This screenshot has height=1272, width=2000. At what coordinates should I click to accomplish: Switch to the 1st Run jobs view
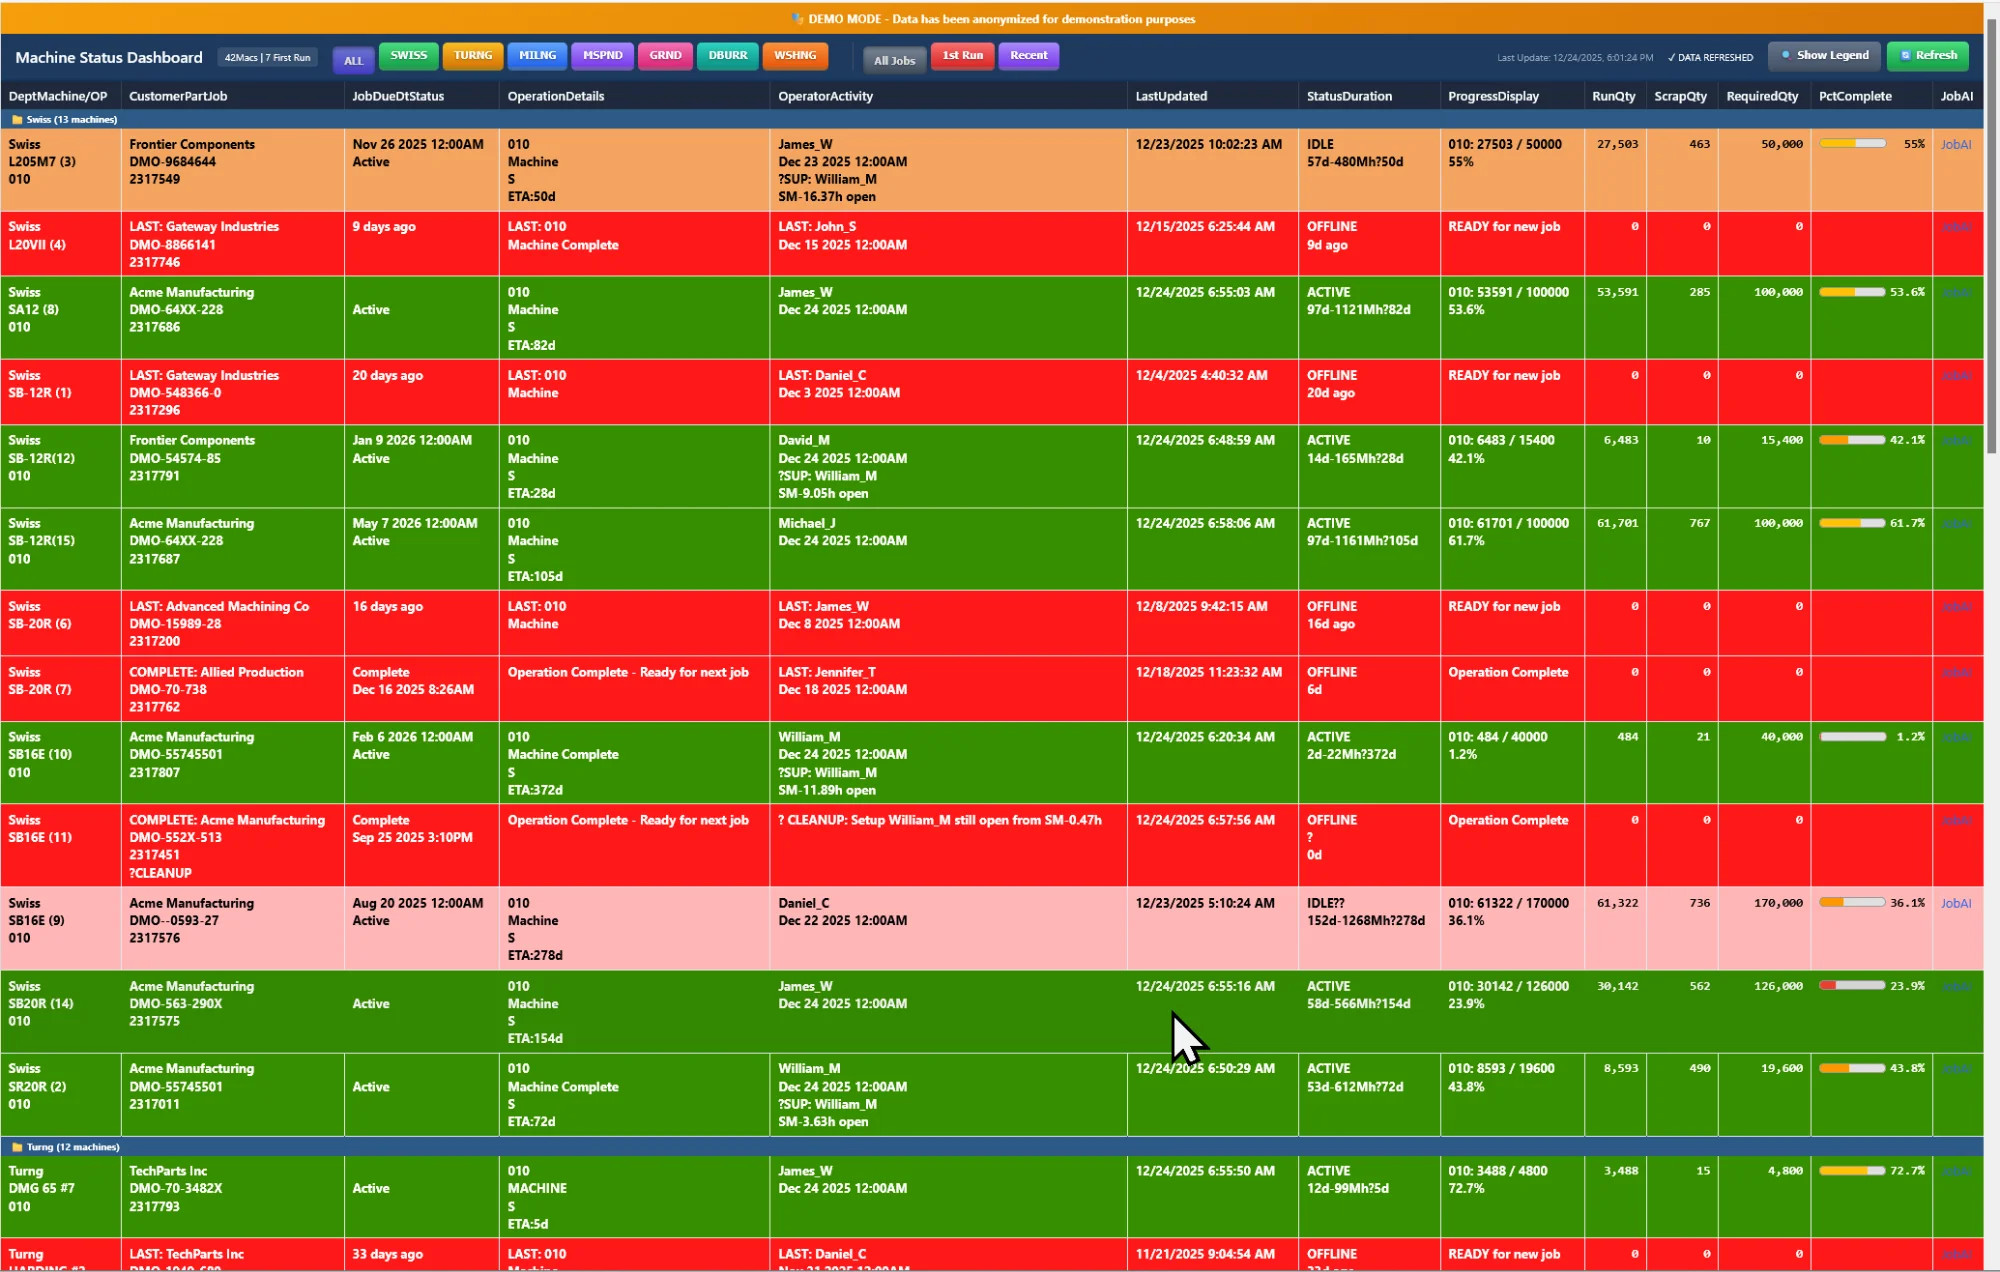click(x=961, y=56)
